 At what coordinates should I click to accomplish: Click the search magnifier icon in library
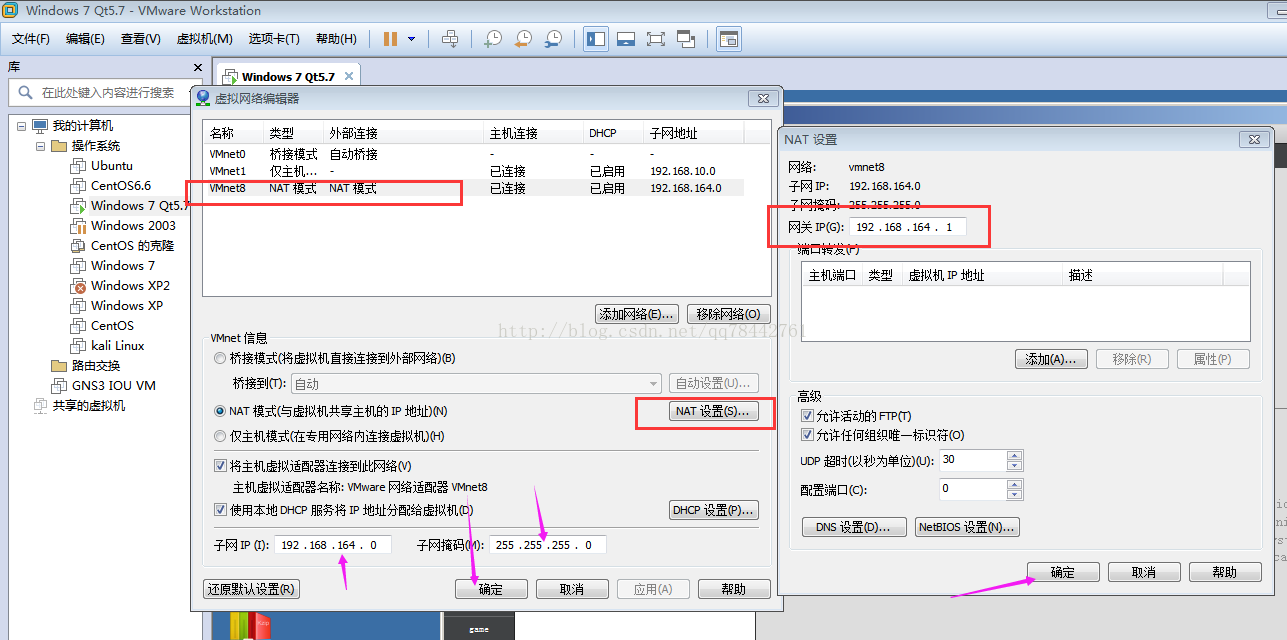(26, 93)
